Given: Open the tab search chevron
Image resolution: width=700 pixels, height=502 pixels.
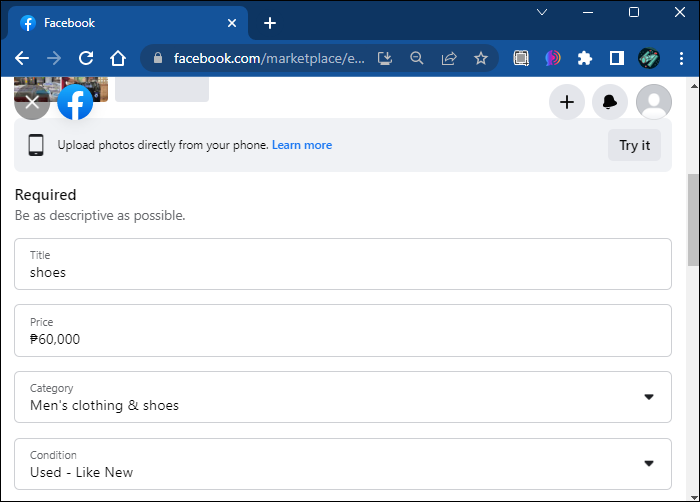Looking at the screenshot, I should 542,13.
